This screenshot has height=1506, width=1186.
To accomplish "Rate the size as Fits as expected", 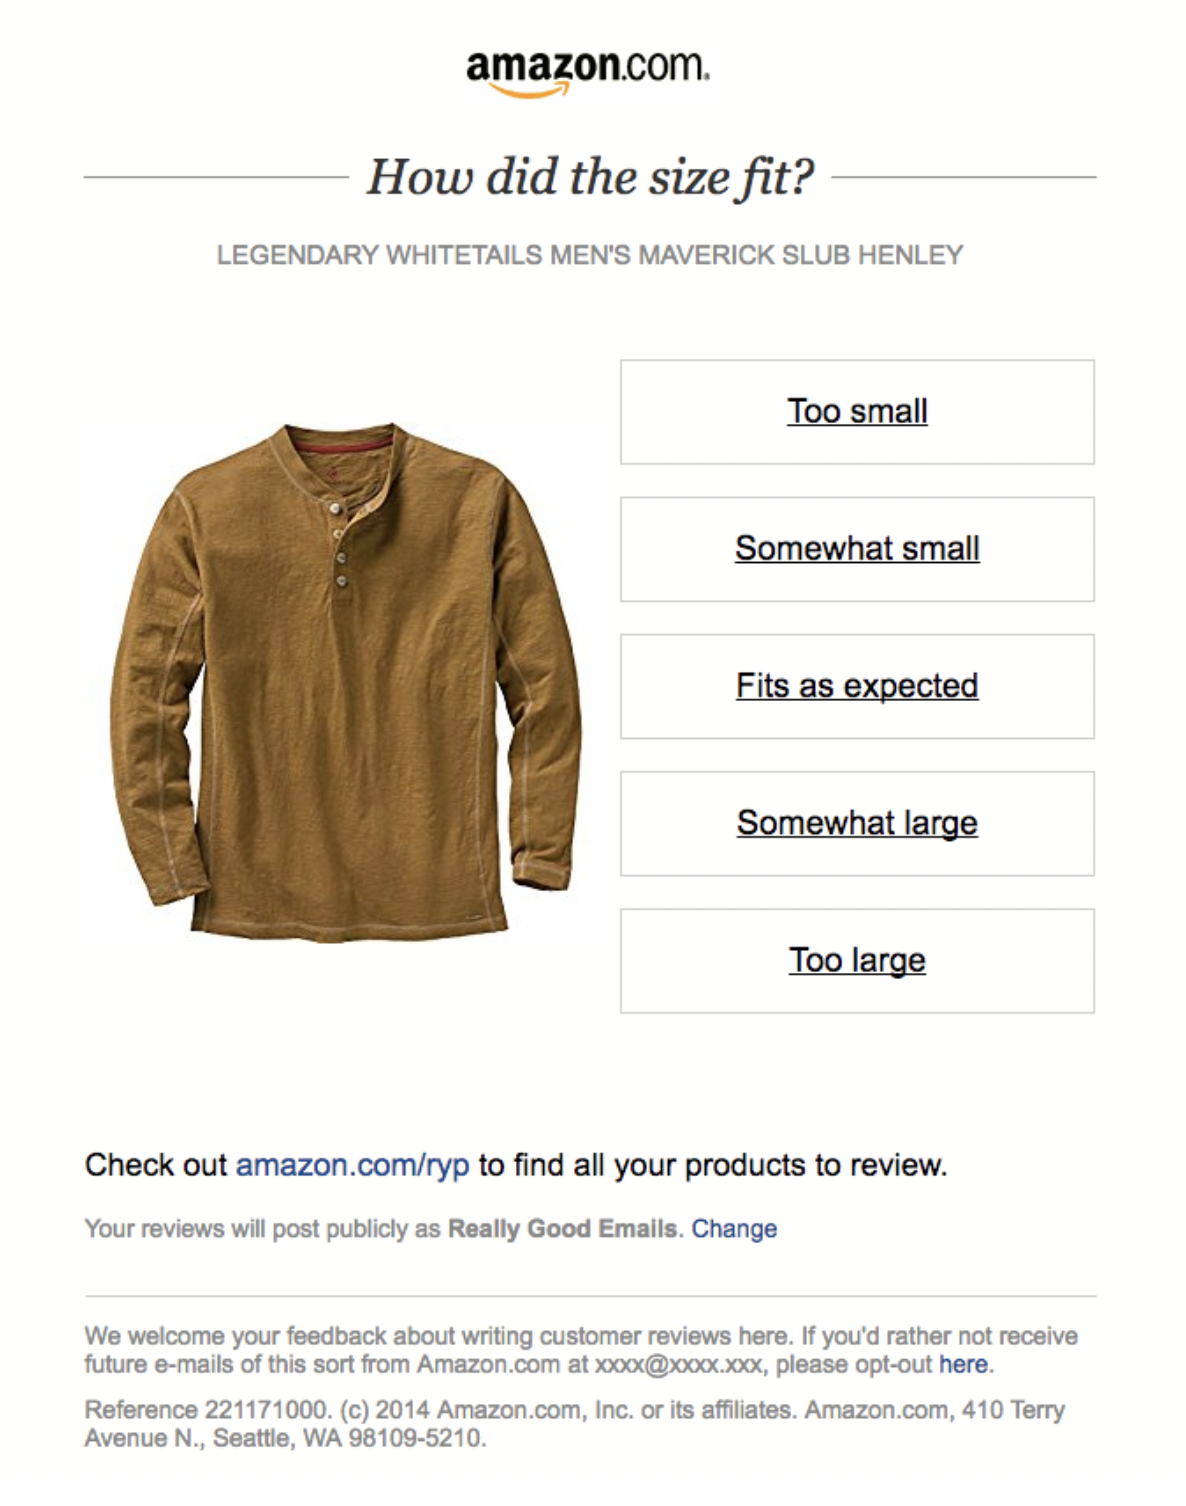I will (x=857, y=686).
